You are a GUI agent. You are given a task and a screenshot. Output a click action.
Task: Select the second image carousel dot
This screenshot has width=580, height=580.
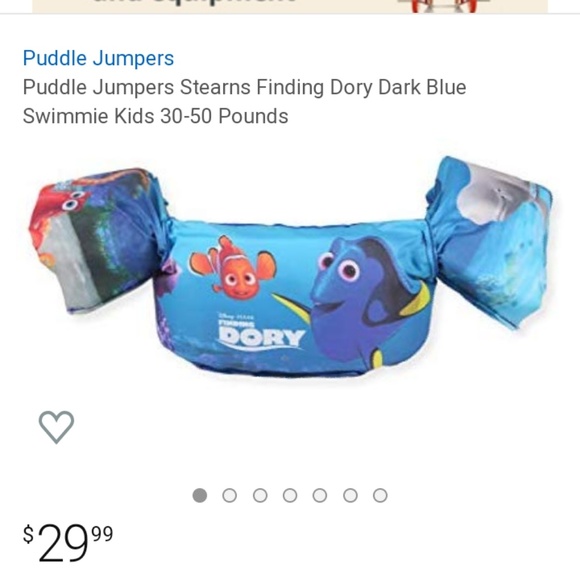tap(230, 495)
